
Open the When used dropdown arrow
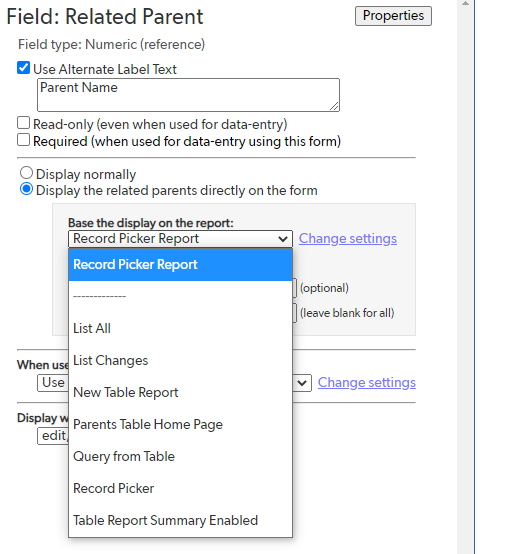pyautogui.click(x=302, y=383)
